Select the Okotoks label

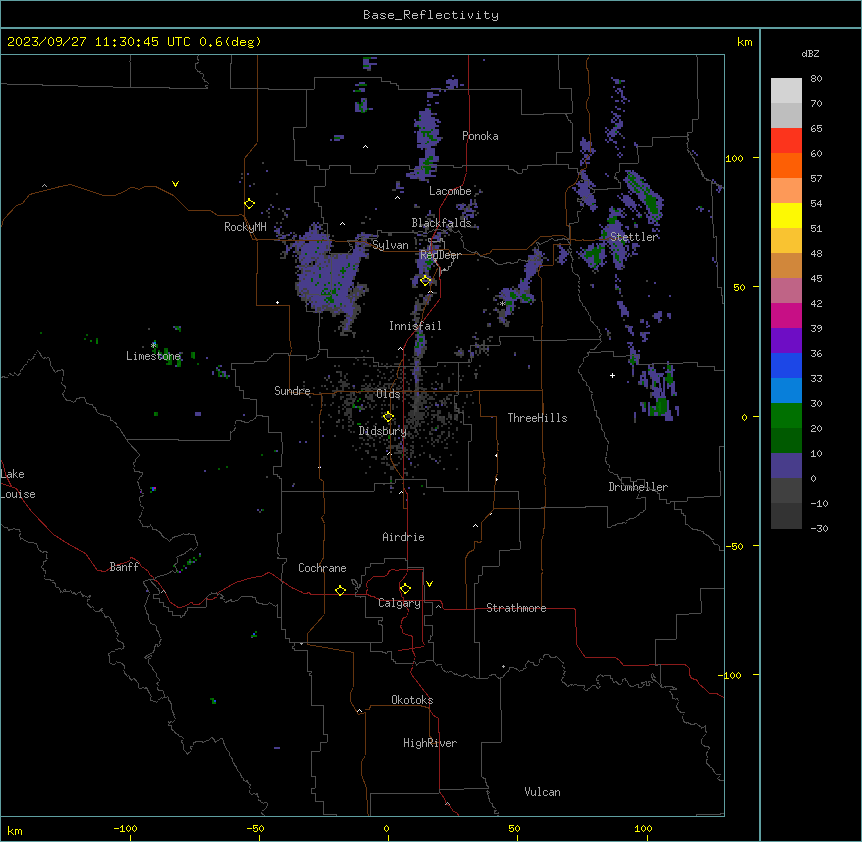coord(412,700)
